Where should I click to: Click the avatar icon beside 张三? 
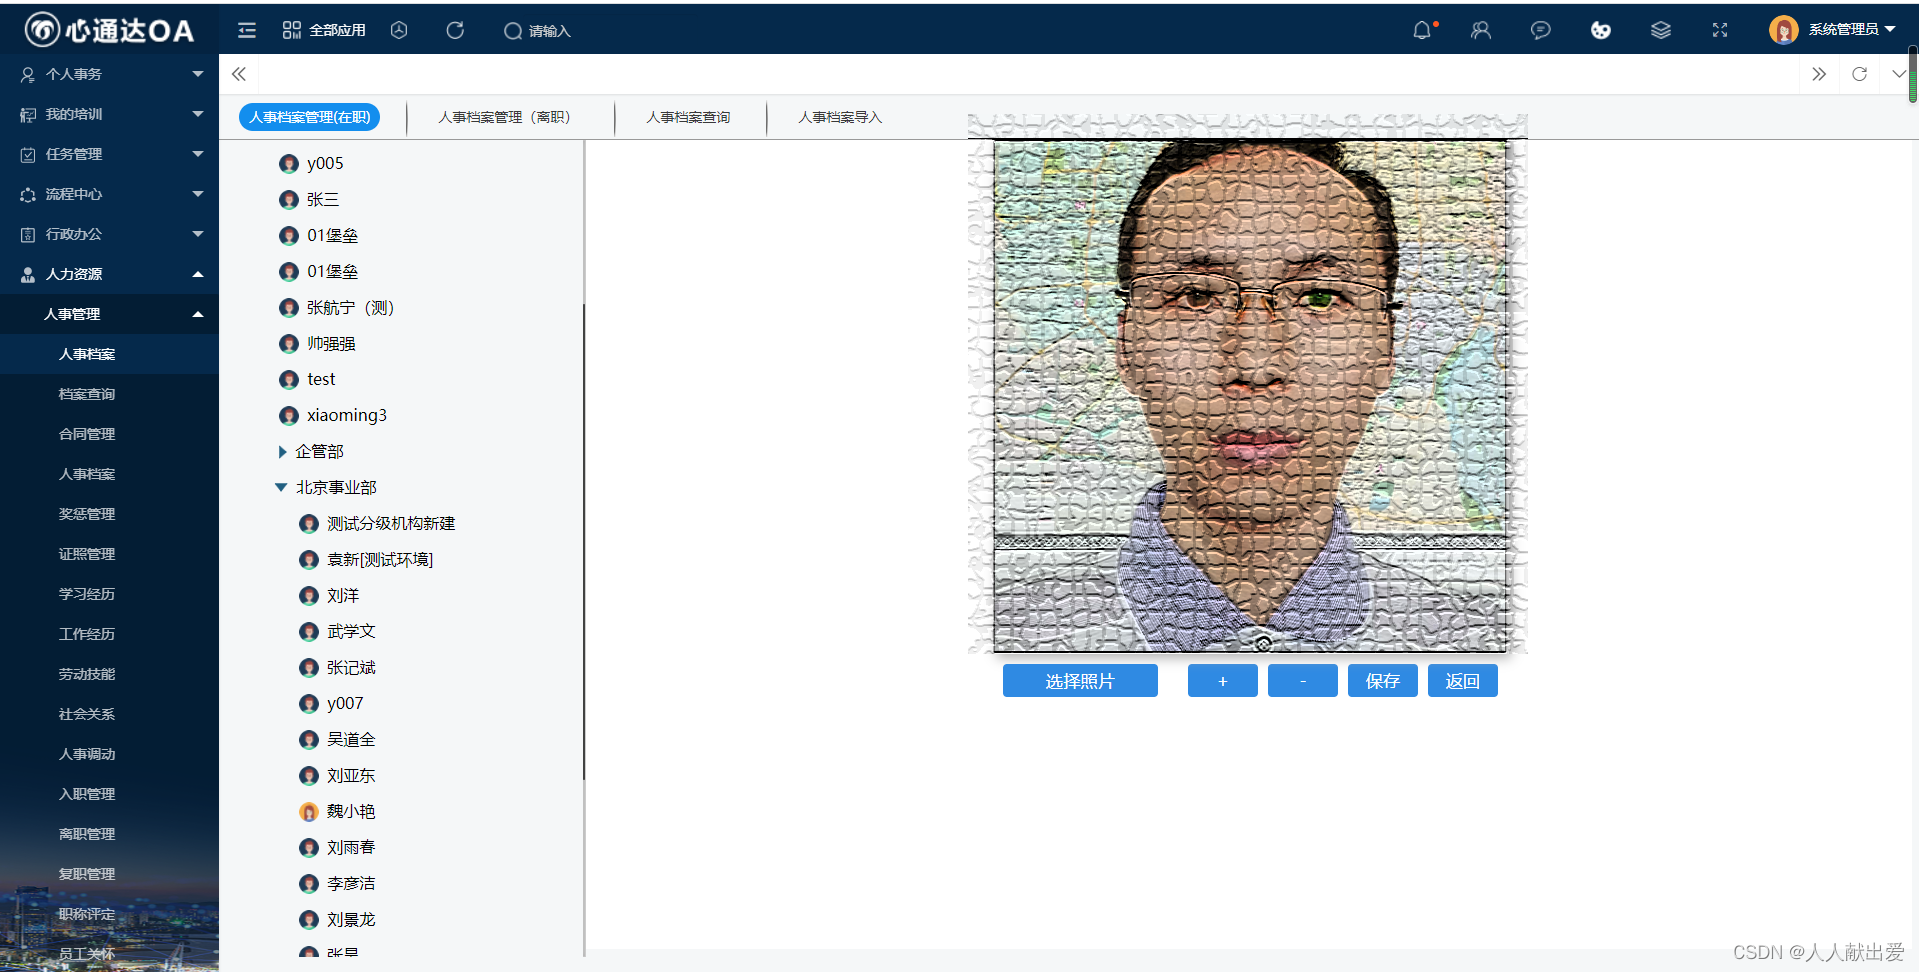pyautogui.click(x=289, y=200)
